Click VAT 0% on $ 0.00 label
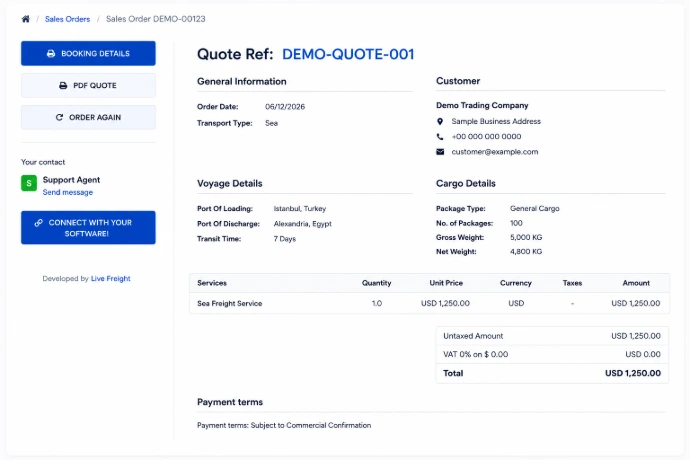The height and width of the screenshot is (460, 690). click(475, 354)
